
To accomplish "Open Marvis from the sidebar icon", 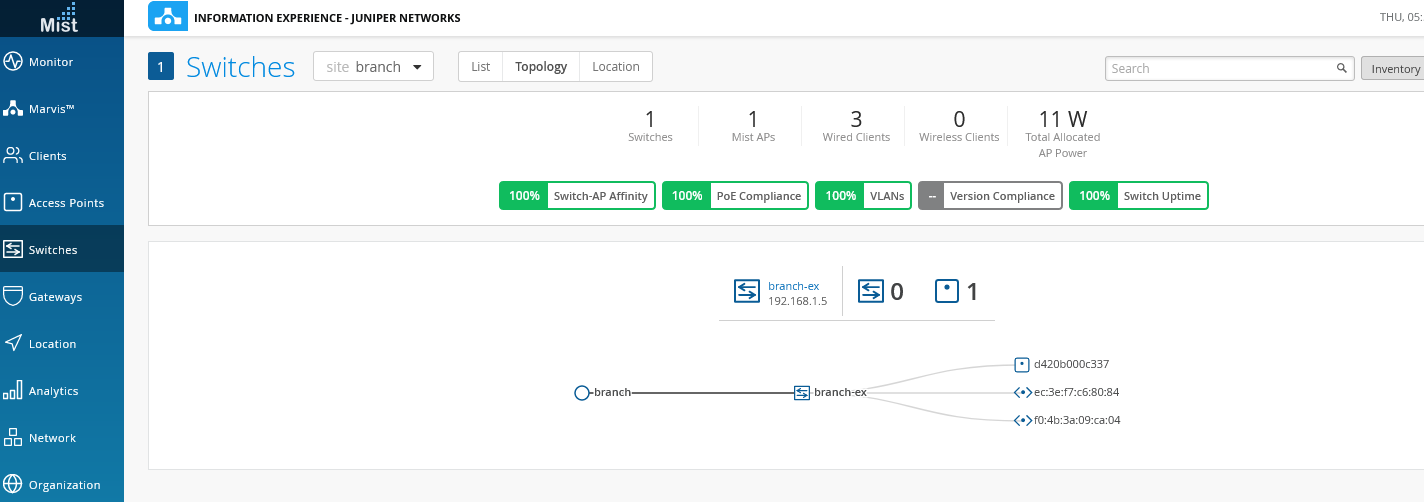I will [13, 109].
